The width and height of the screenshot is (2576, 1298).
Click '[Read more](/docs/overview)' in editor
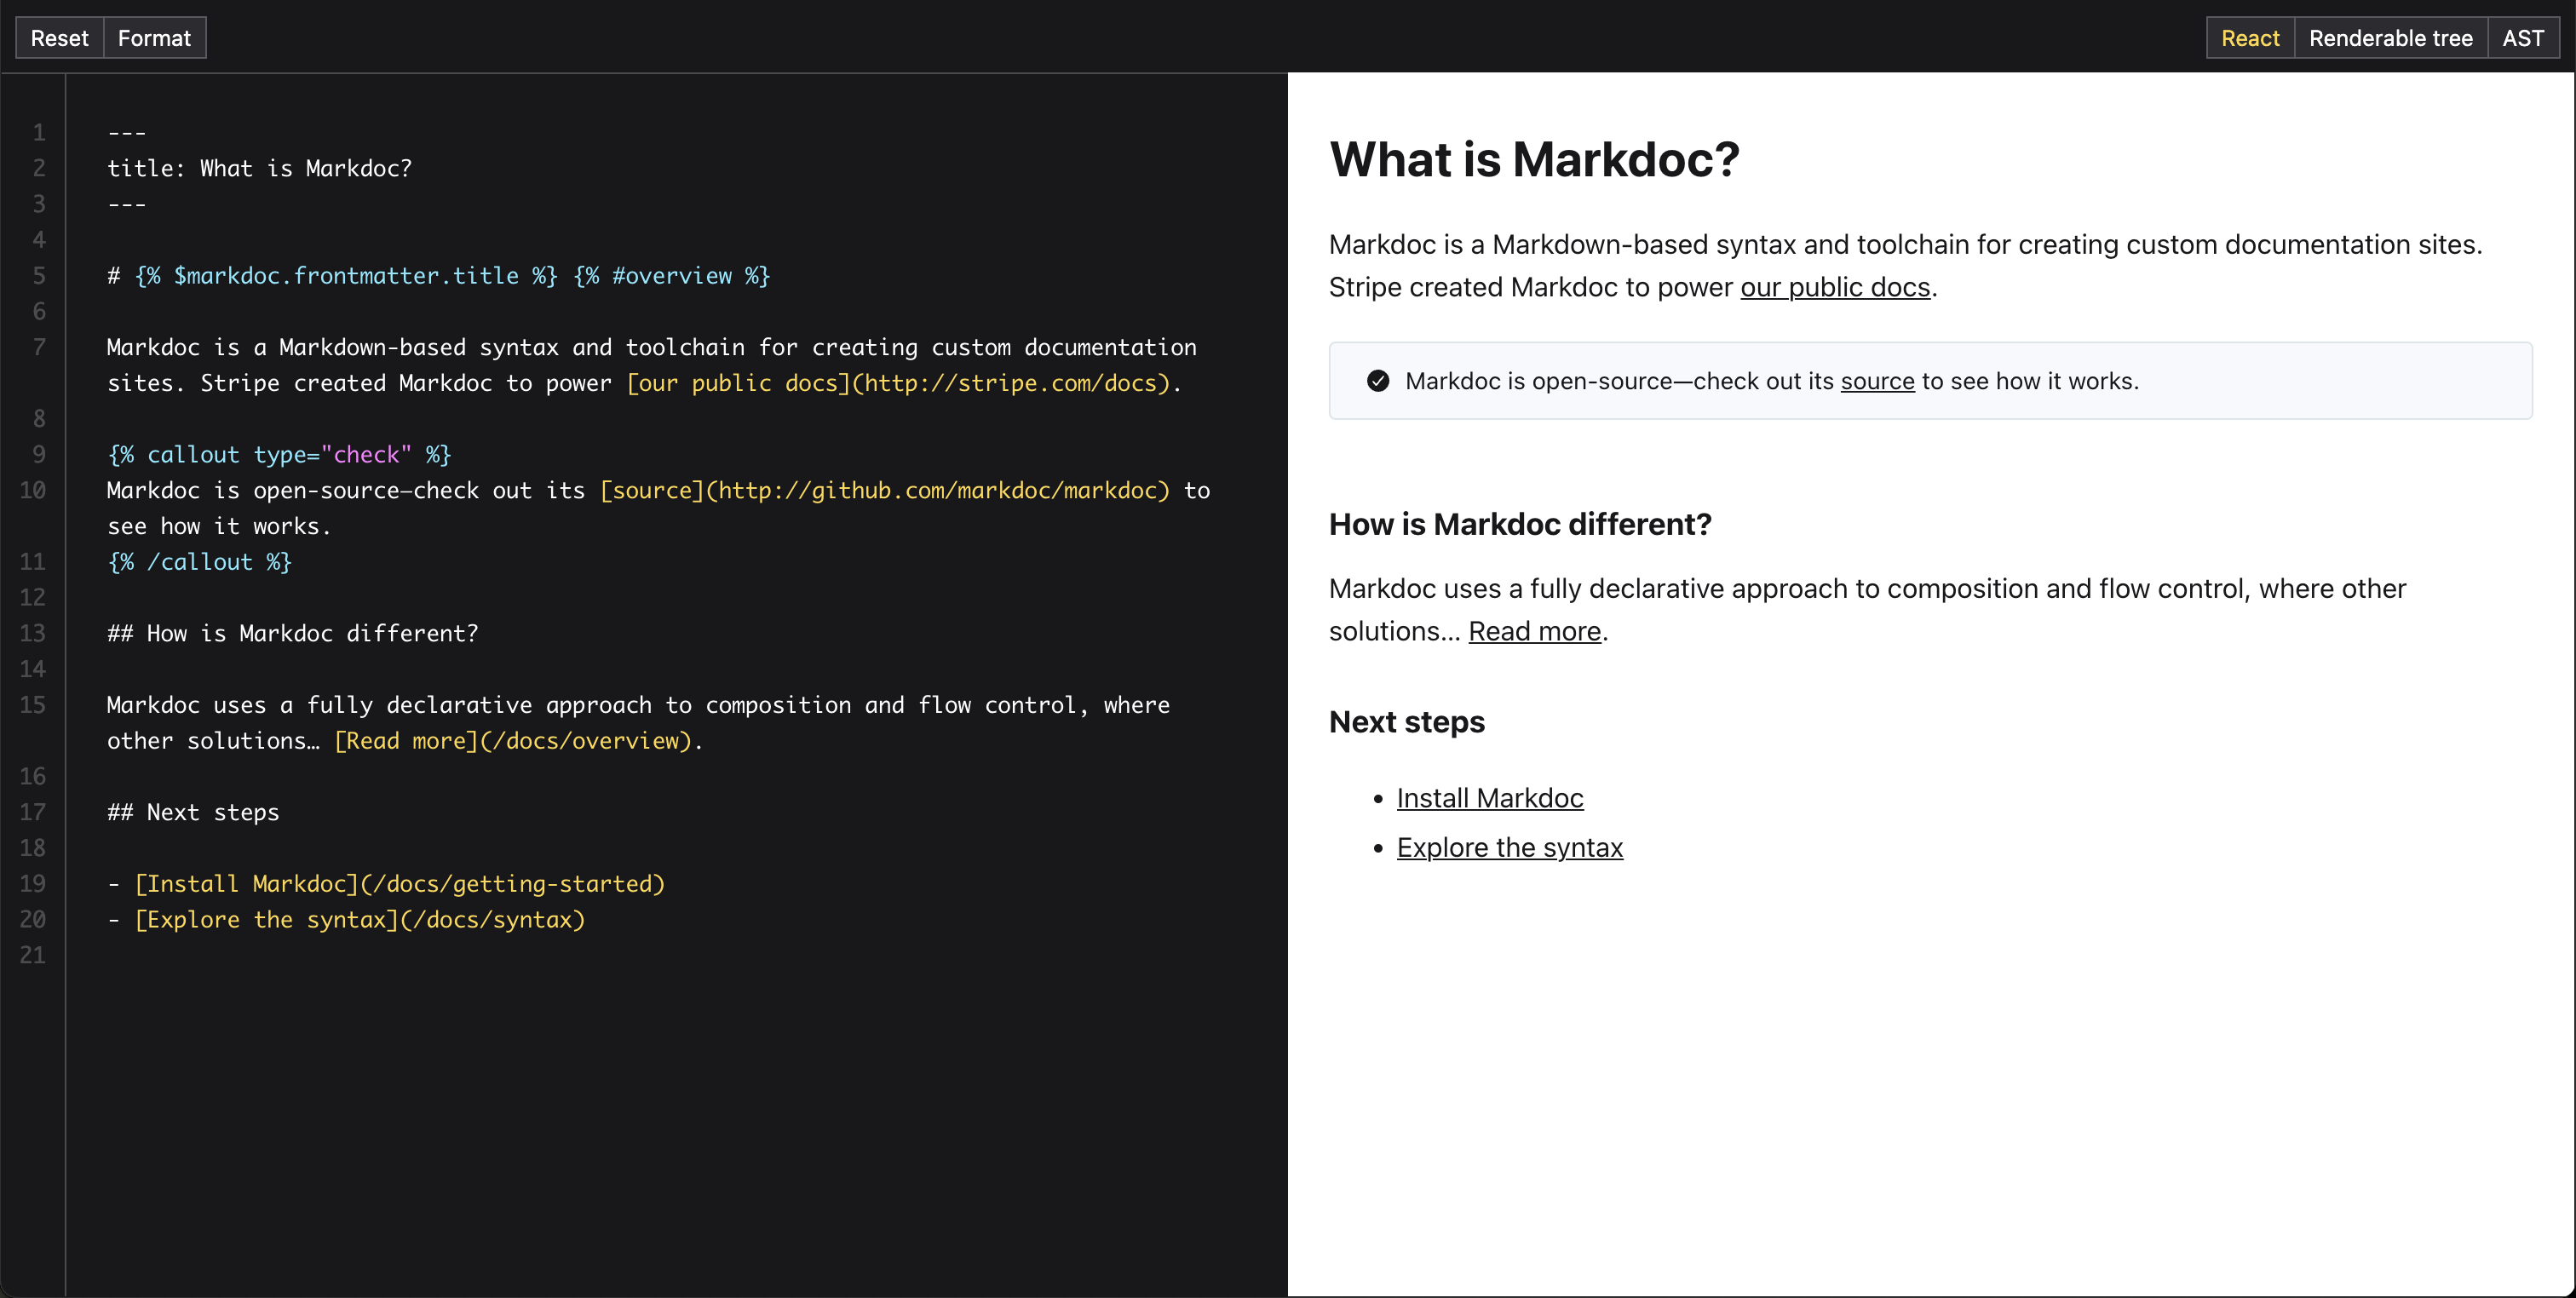click(x=512, y=741)
